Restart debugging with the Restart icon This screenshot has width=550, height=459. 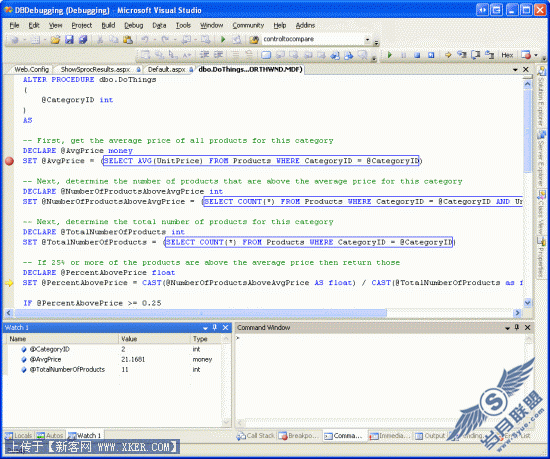tap(431, 55)
